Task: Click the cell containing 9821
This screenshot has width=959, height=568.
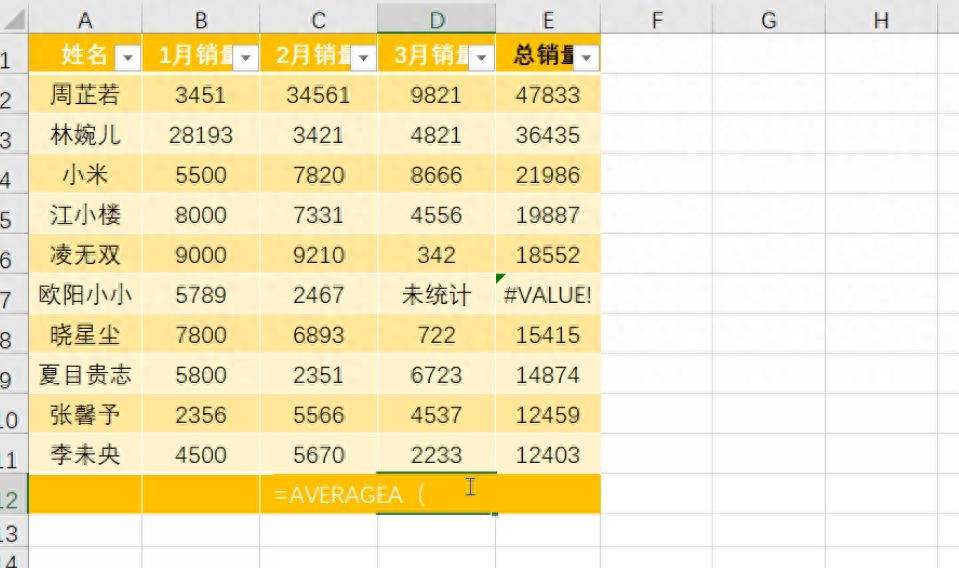Action: tap(436, 95)
